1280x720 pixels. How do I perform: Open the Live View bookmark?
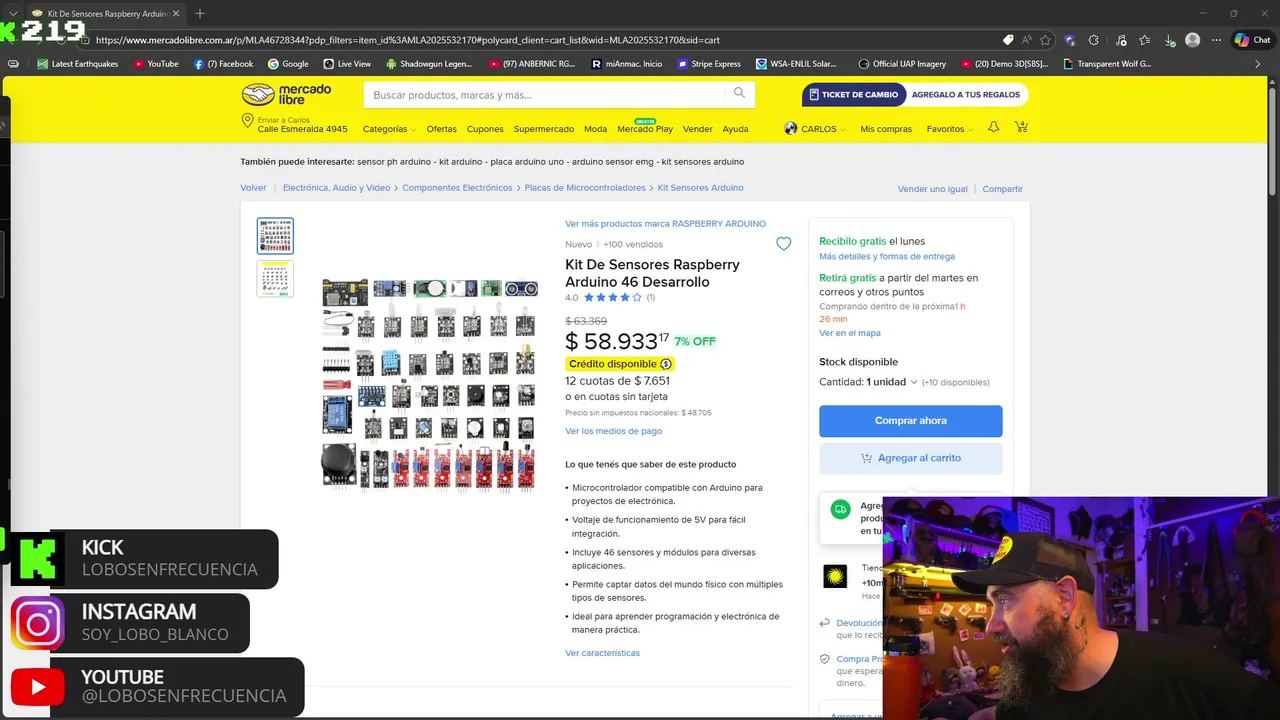pos(347,63)
